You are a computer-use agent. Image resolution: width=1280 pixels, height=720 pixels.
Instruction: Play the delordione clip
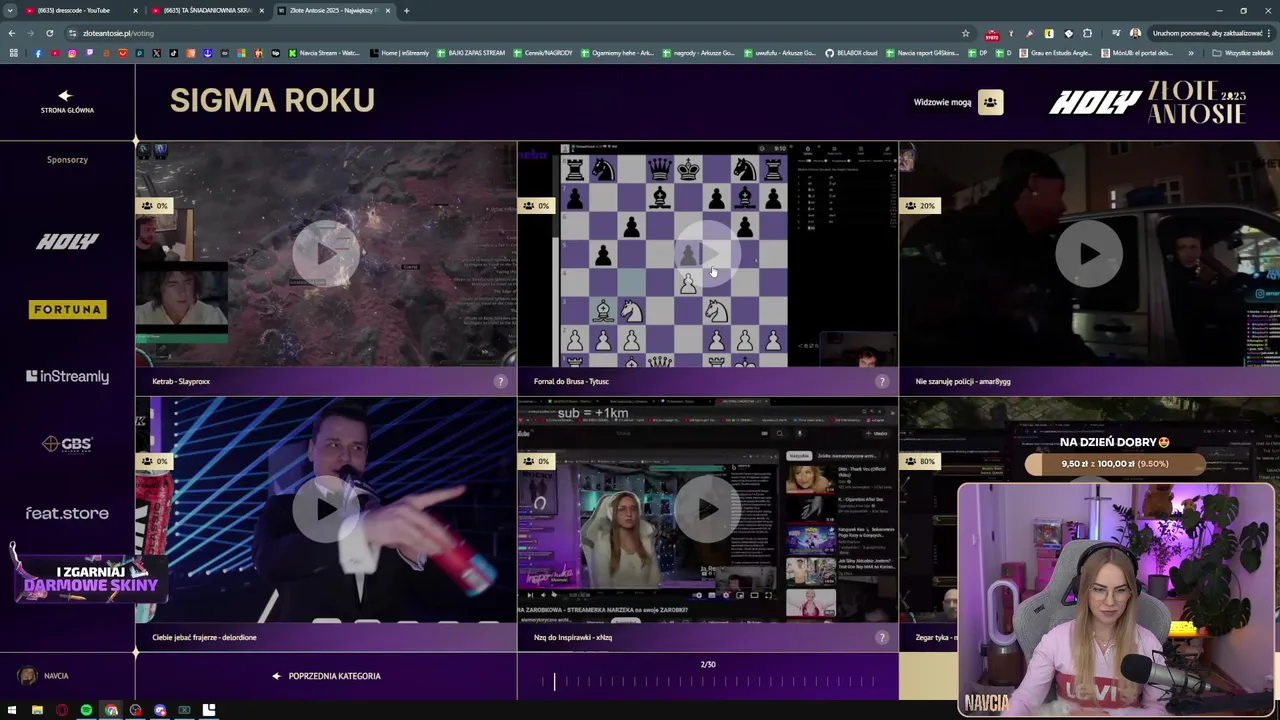(326, 509)
